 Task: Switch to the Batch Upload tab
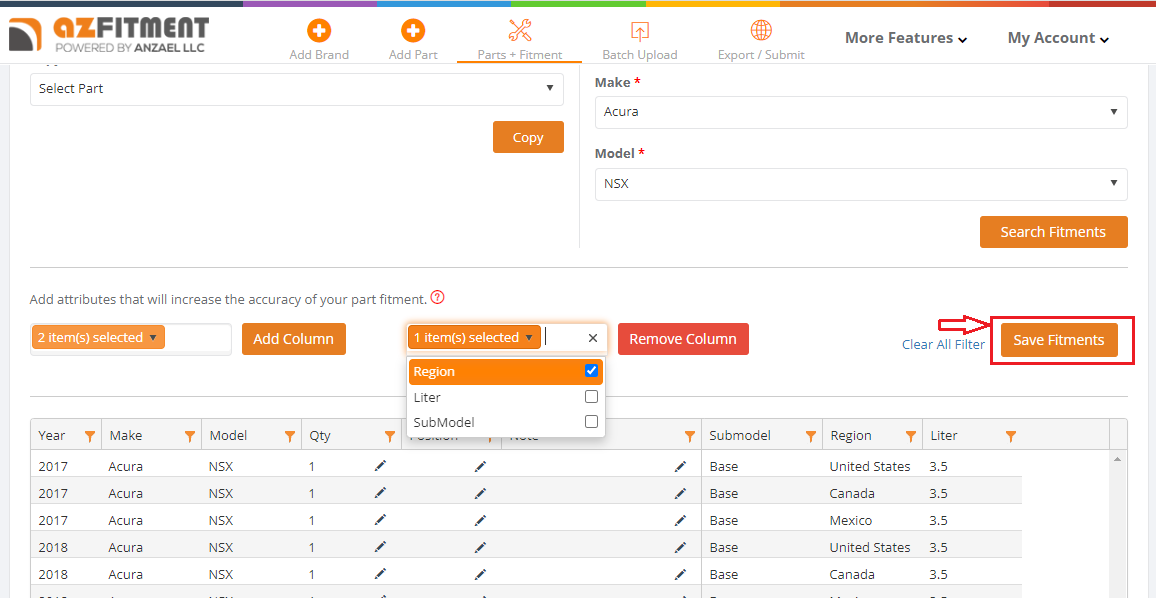(x=640, y=40)
